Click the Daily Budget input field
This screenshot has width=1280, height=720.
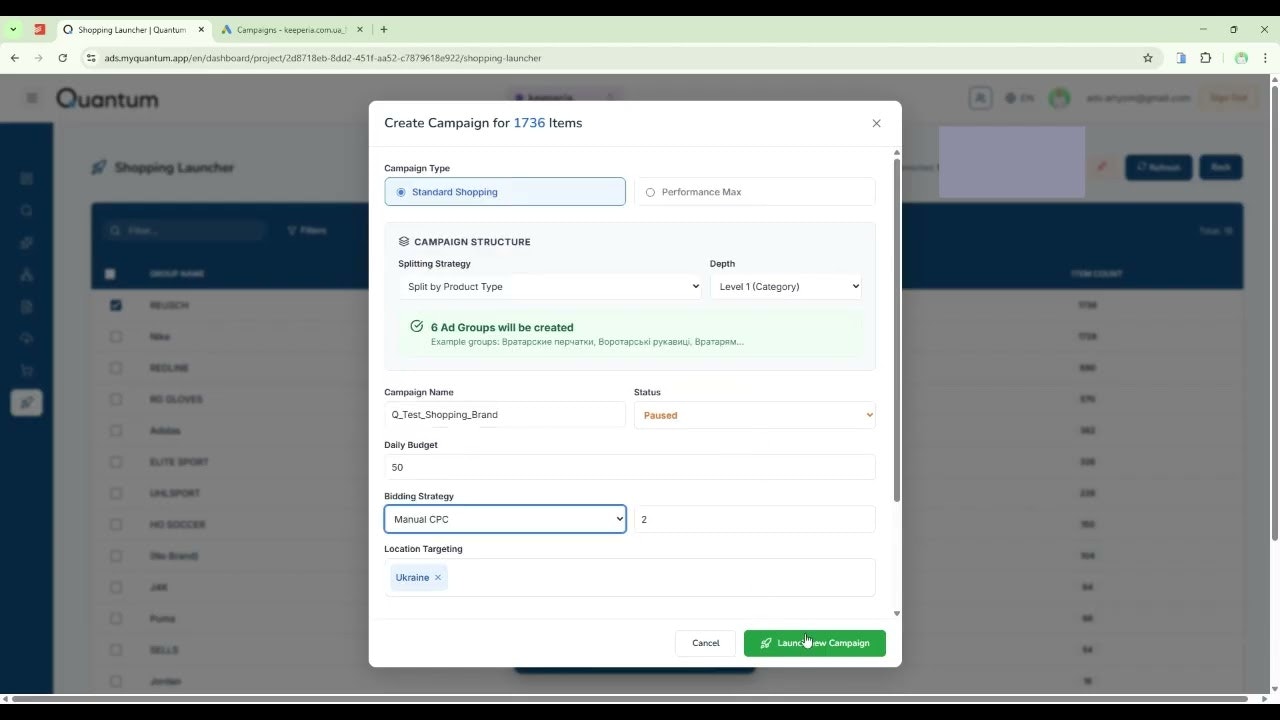630,467
